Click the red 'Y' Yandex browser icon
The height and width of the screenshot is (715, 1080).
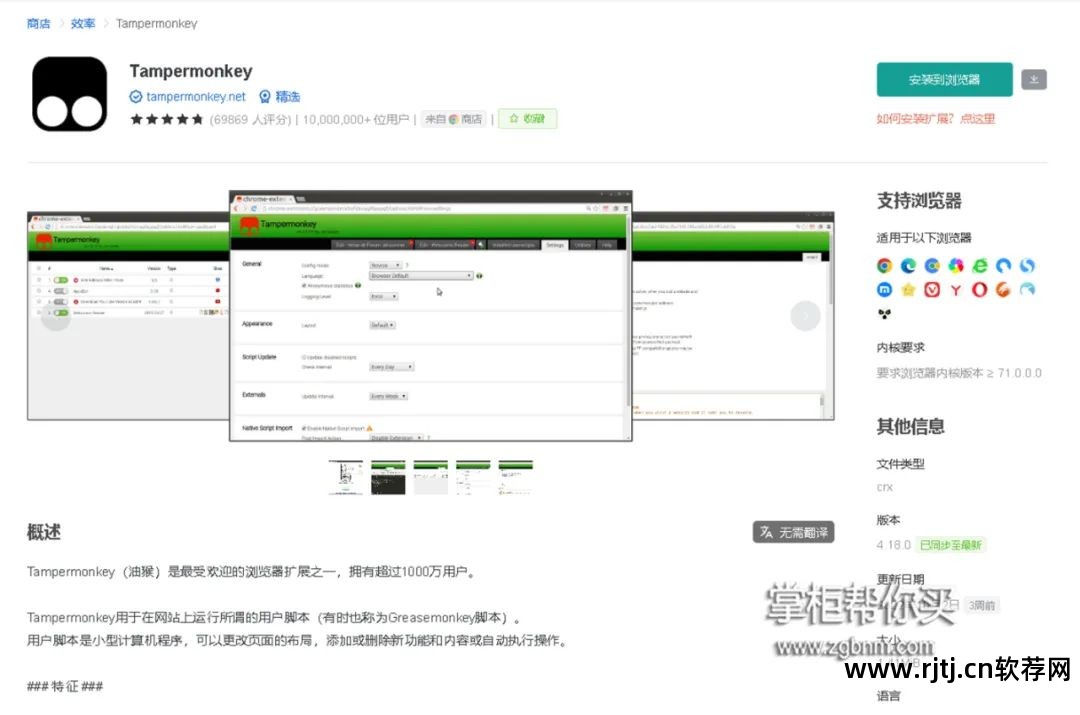point(955,290)
